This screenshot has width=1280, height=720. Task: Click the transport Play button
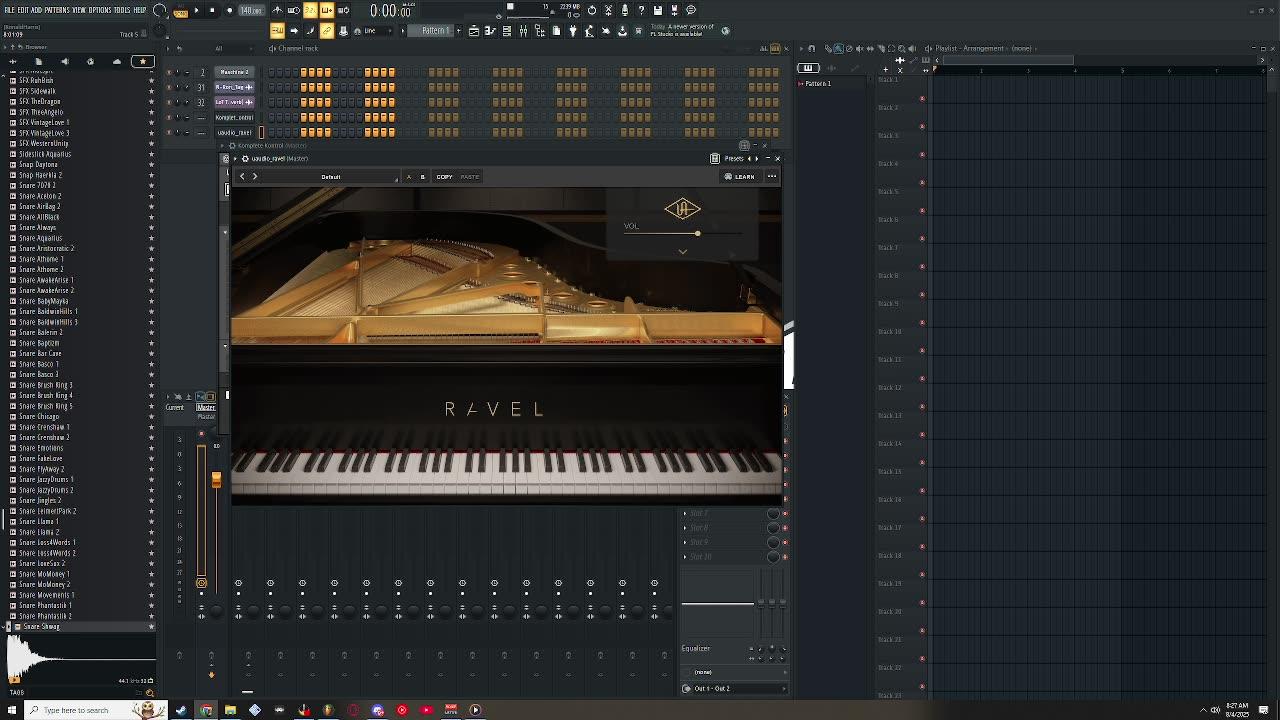tap(196, 10)
